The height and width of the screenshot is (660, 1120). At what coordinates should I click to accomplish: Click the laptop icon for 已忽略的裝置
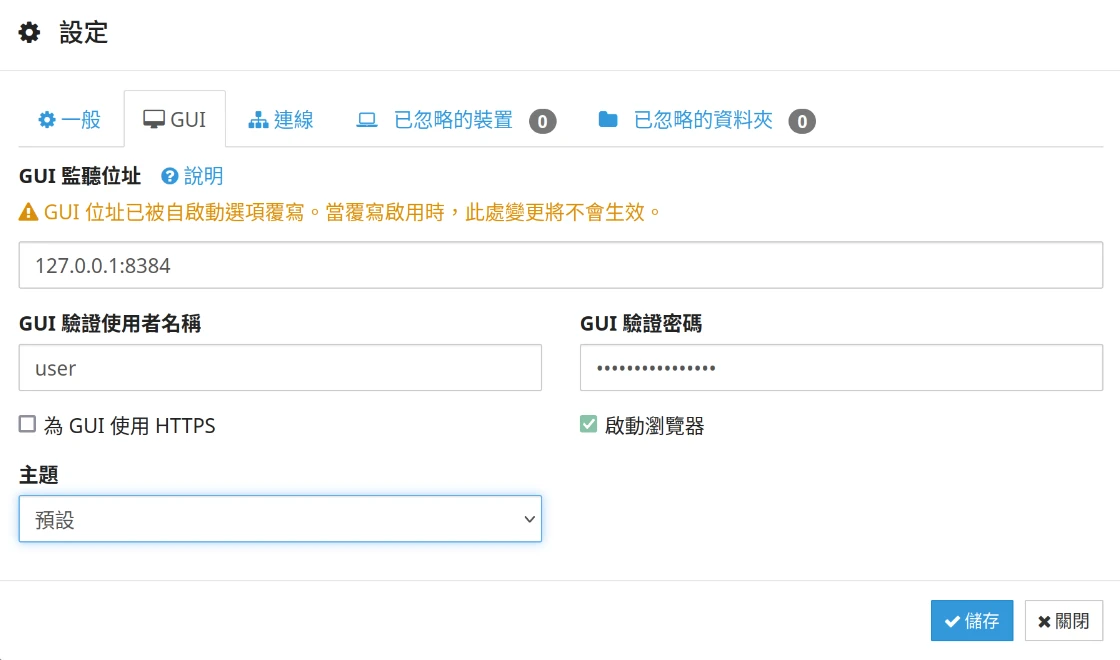click(x=367, y=120)
